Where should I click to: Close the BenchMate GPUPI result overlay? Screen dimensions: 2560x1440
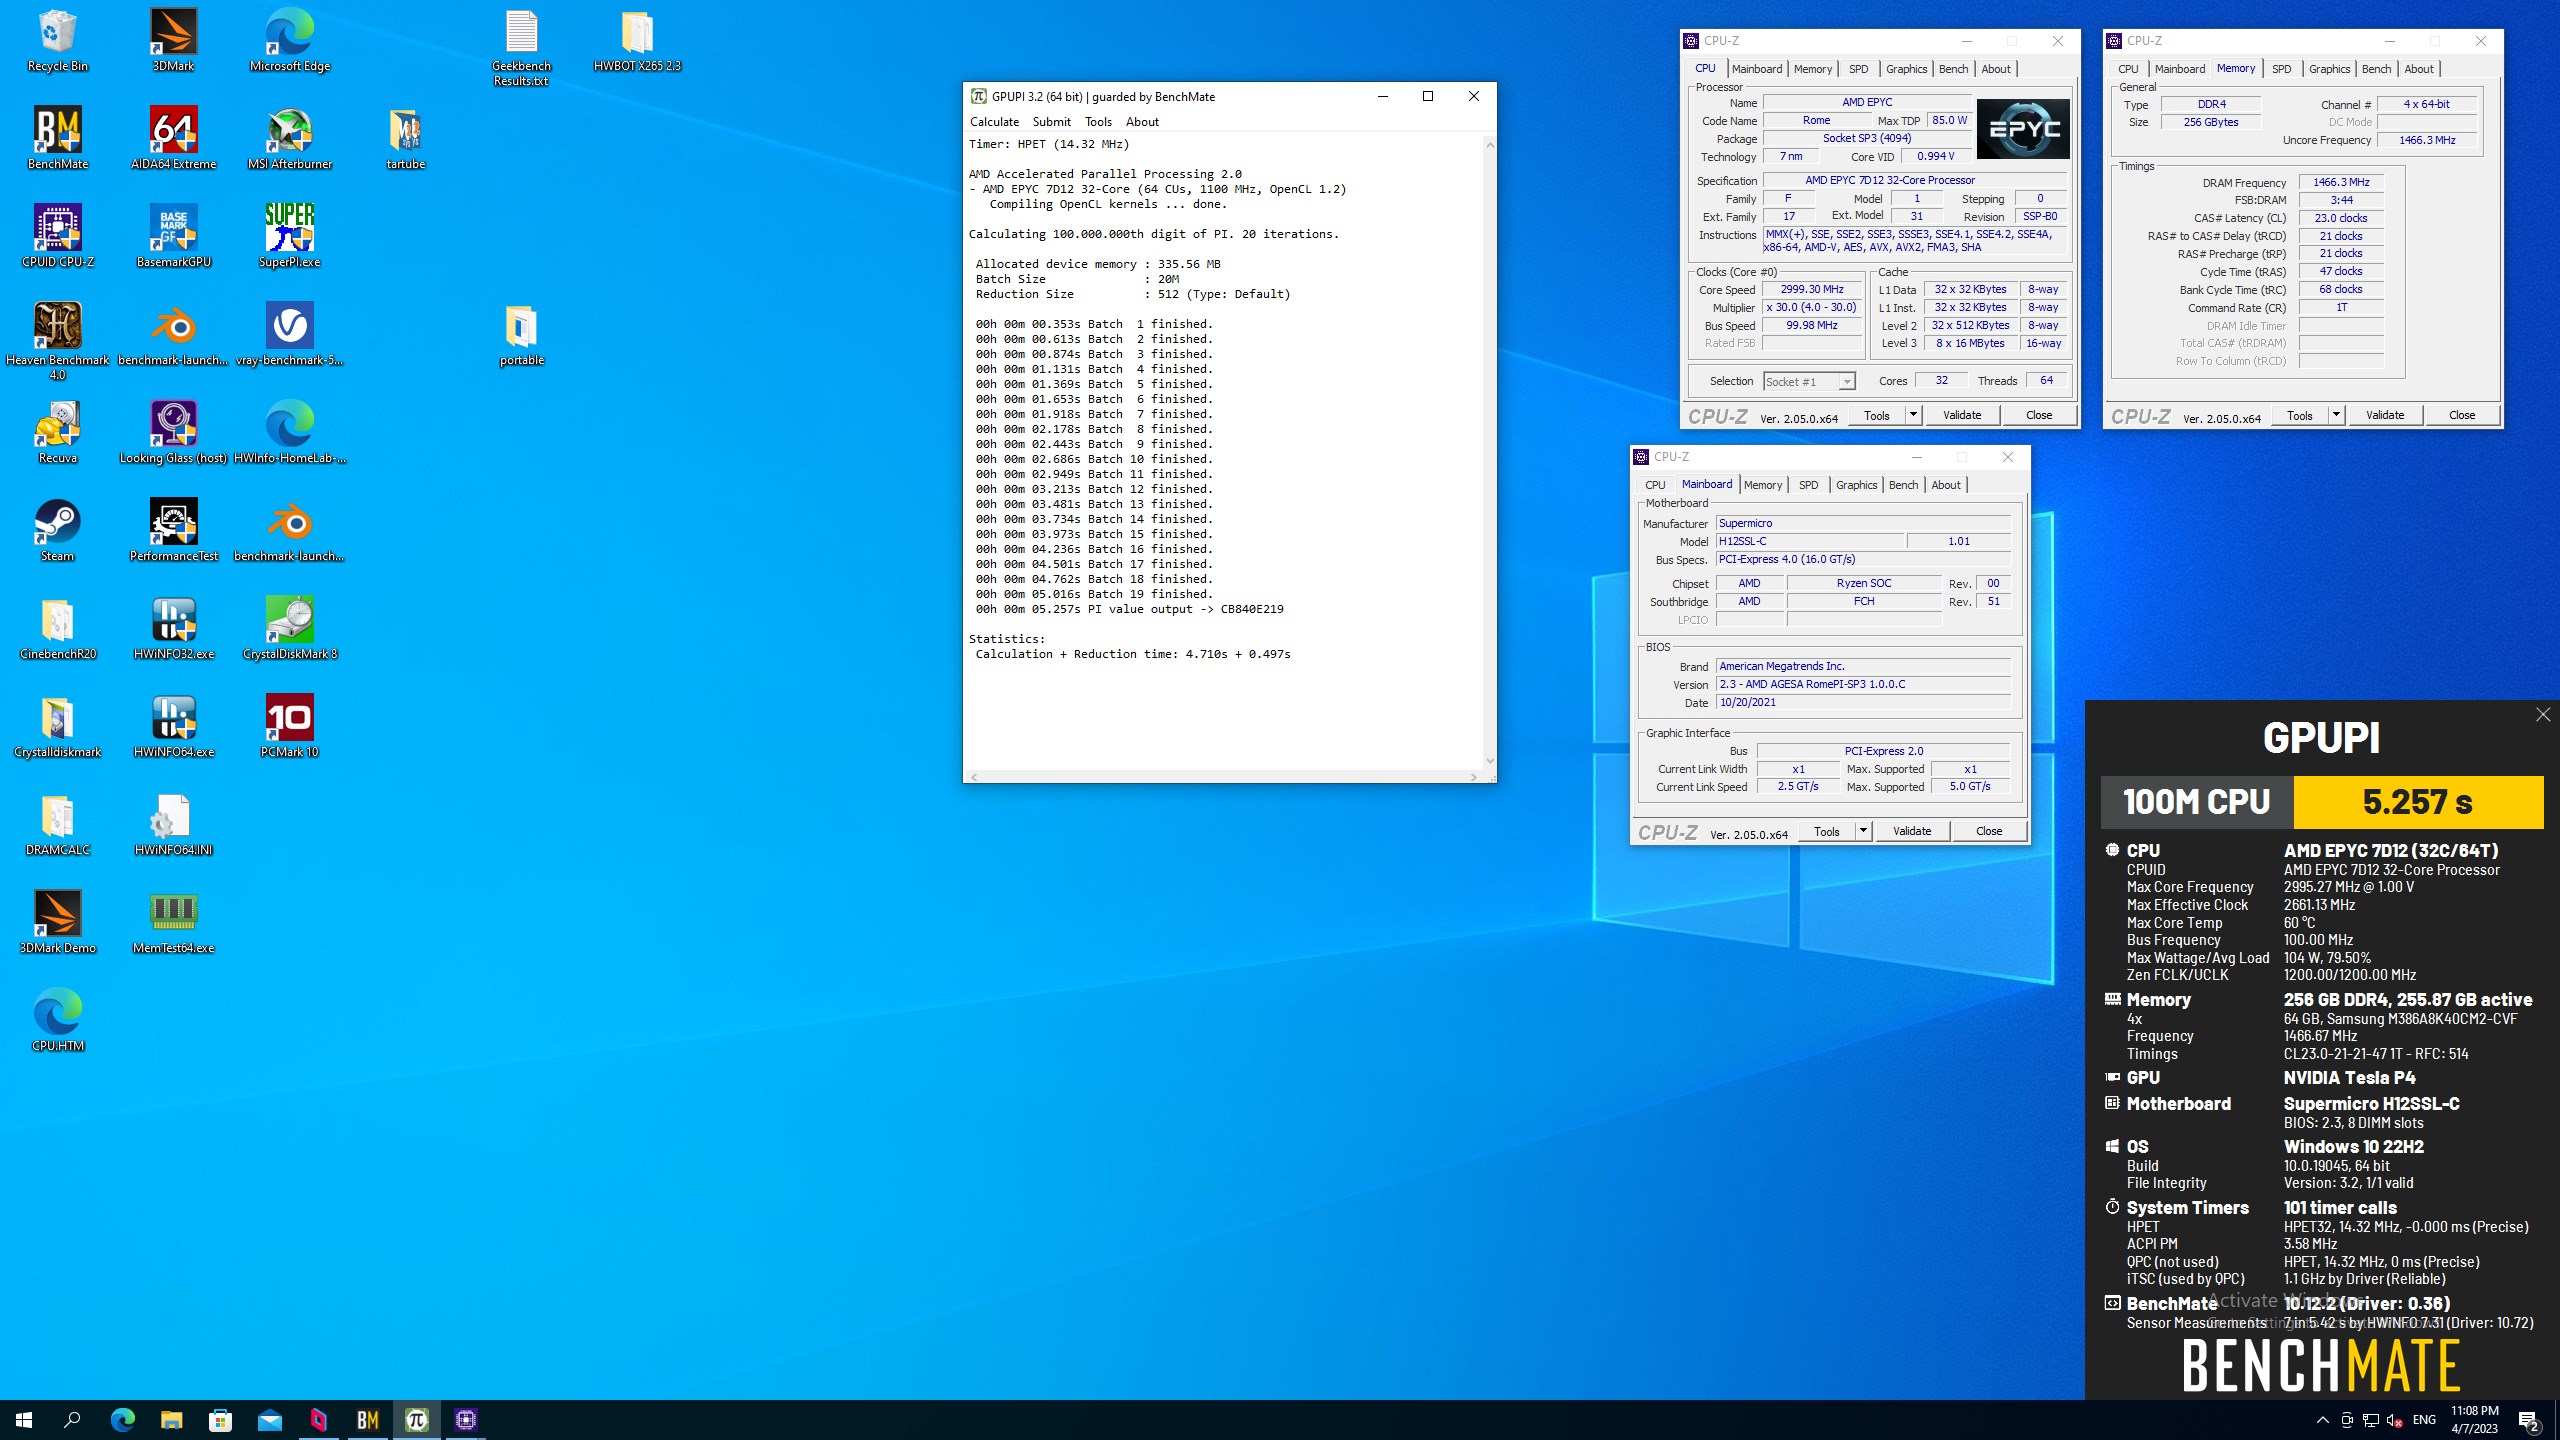pos(2542,714)
